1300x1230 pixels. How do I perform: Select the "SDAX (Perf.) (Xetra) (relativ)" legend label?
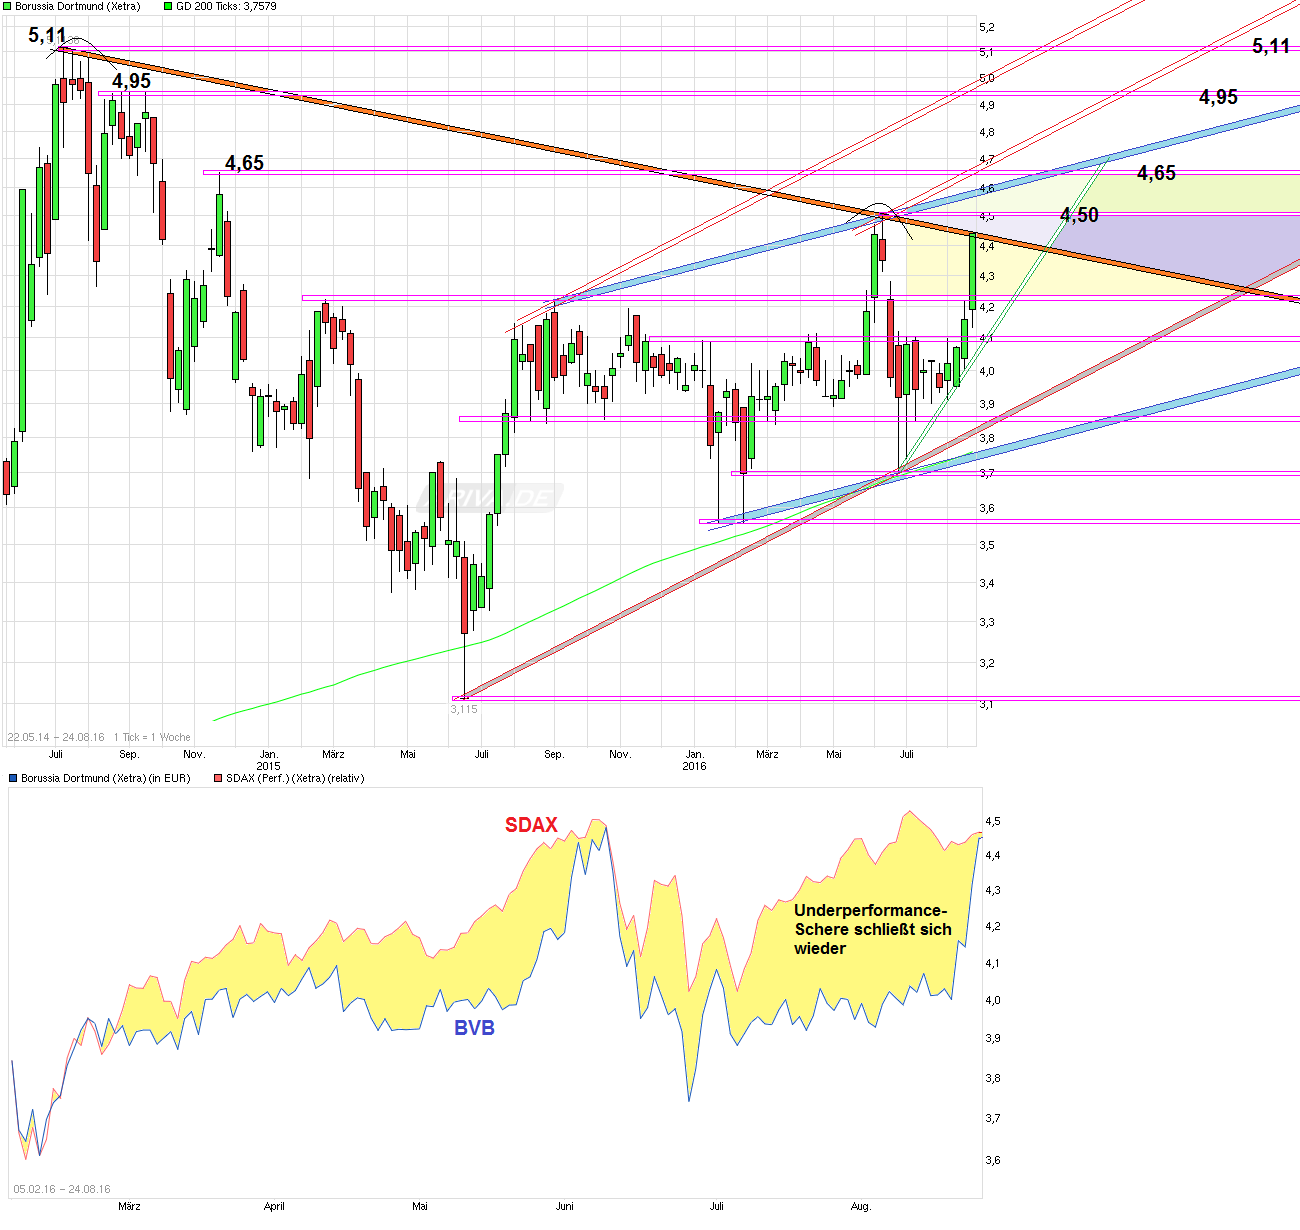[x=295, y=778]
